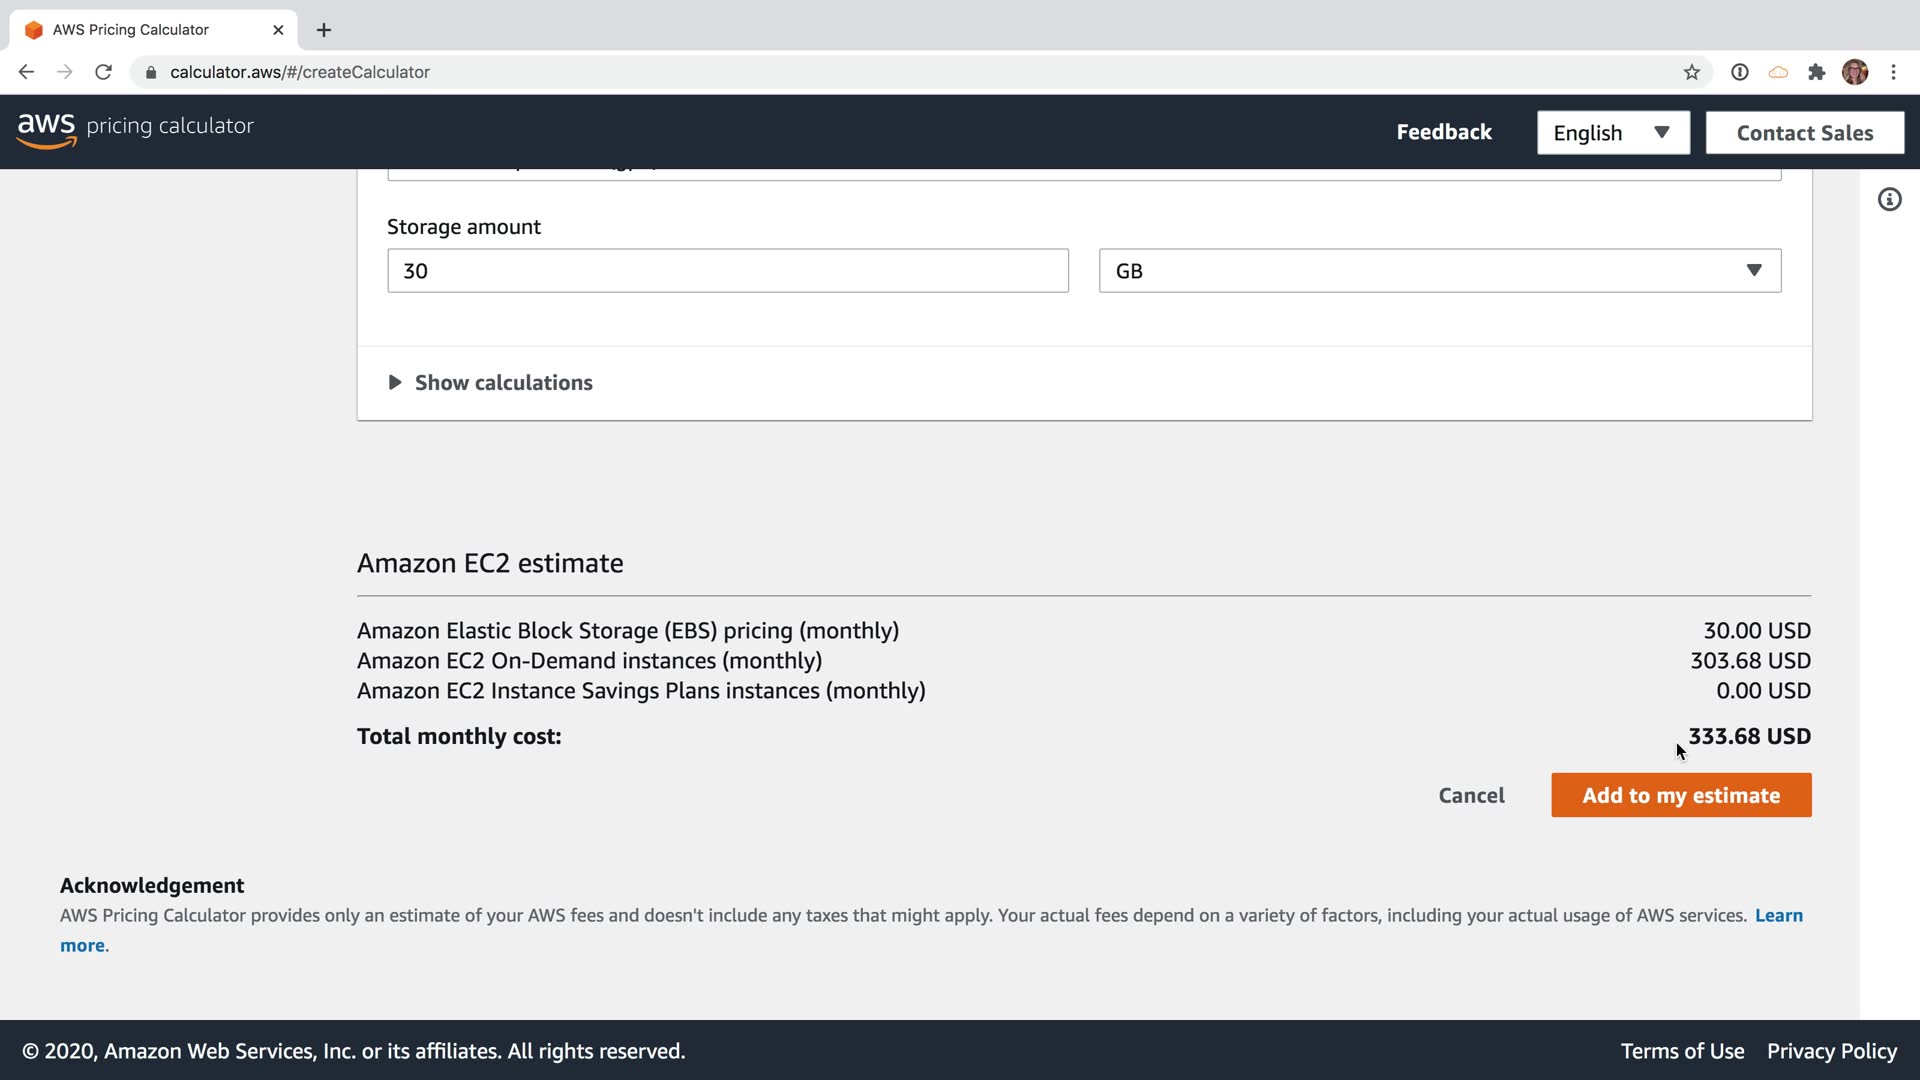Open the Chrome profile avatar
1920x1080 pixels.
1854,72
